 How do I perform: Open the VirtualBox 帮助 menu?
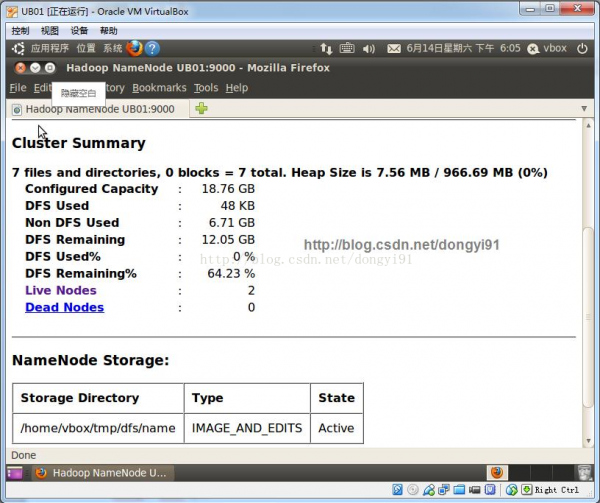pyautogui.click(x=109, y=31)
